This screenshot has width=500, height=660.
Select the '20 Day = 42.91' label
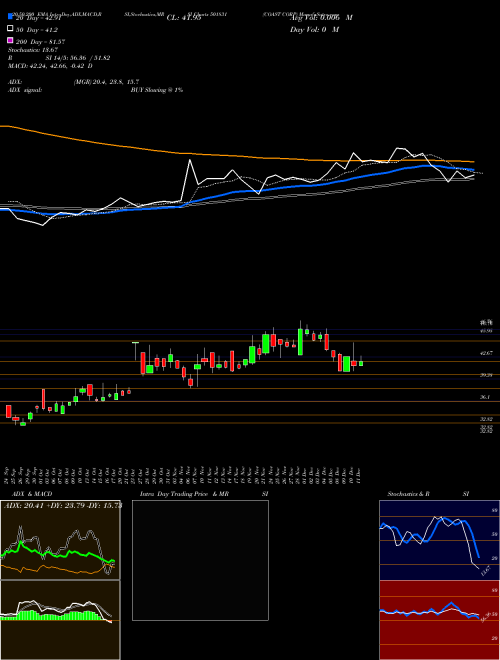click(40, 18)
